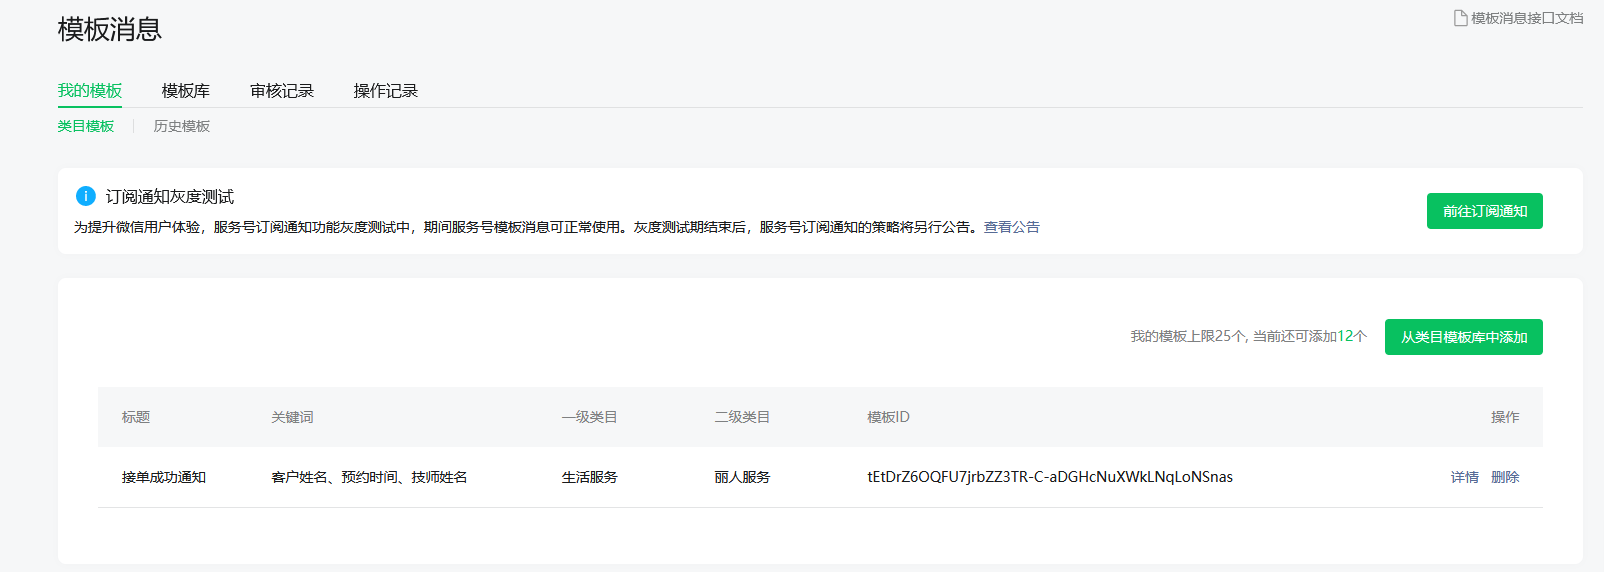1604x572 pixels.
Task: Open 详情 for 接单成功通知 template
Action: [x=1465, y=477]
